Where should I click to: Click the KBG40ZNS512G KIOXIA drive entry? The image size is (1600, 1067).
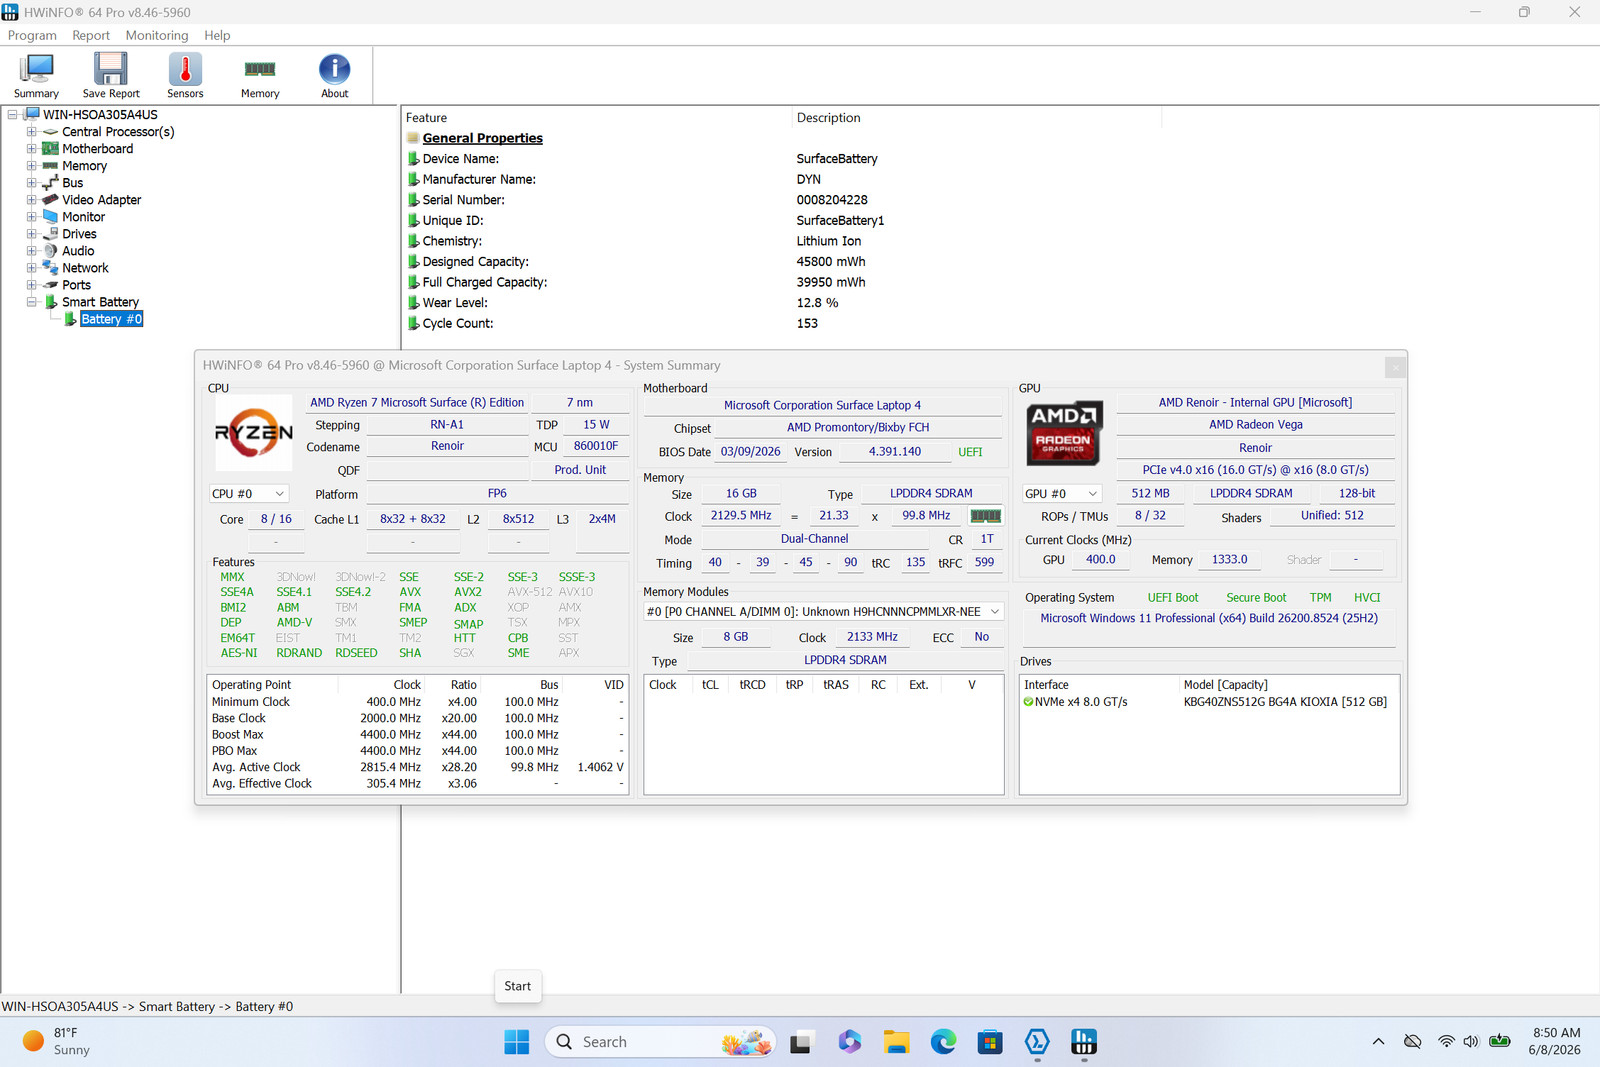click(1285, 702)
